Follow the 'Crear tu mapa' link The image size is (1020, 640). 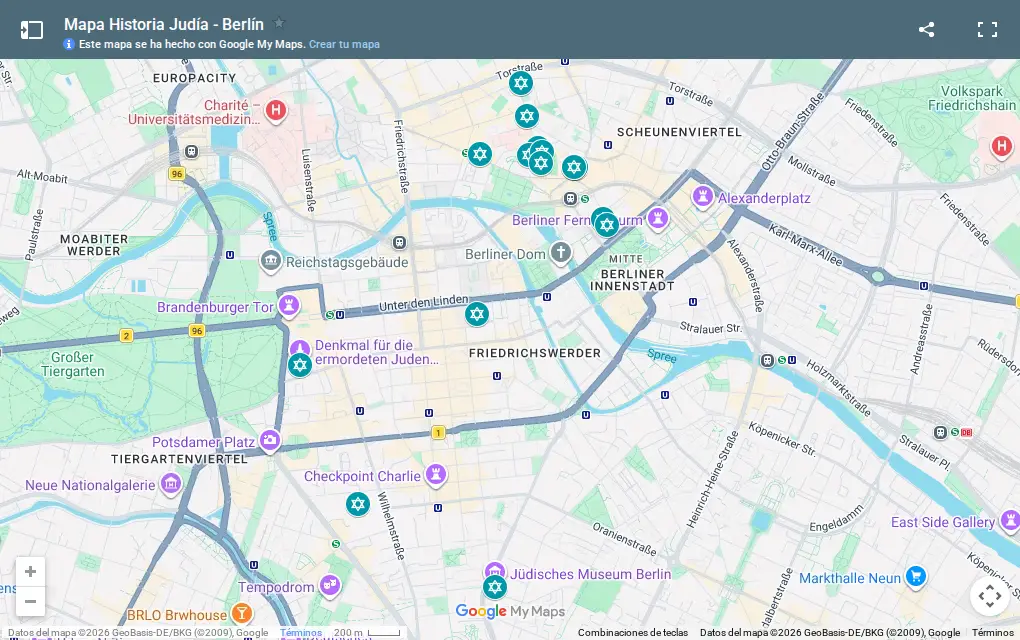point(344,44)
